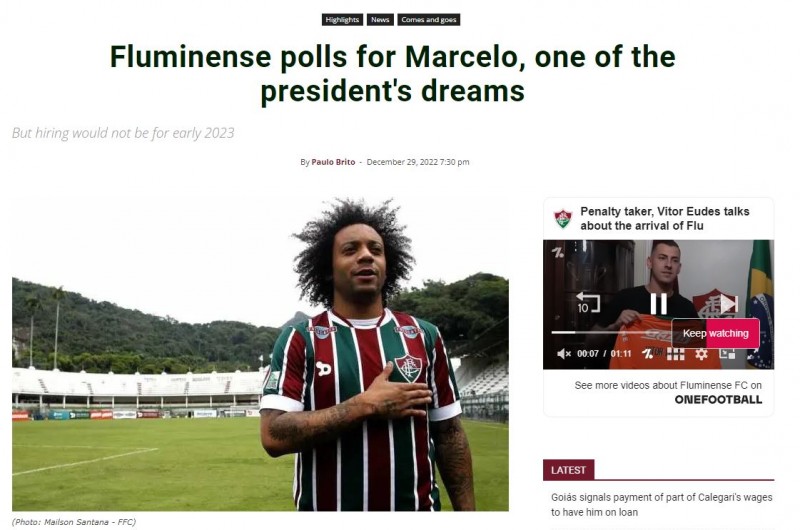Toggle fullscreen on the video player
Viewport: 800px width, 530px height.
[x=752, y=354]
